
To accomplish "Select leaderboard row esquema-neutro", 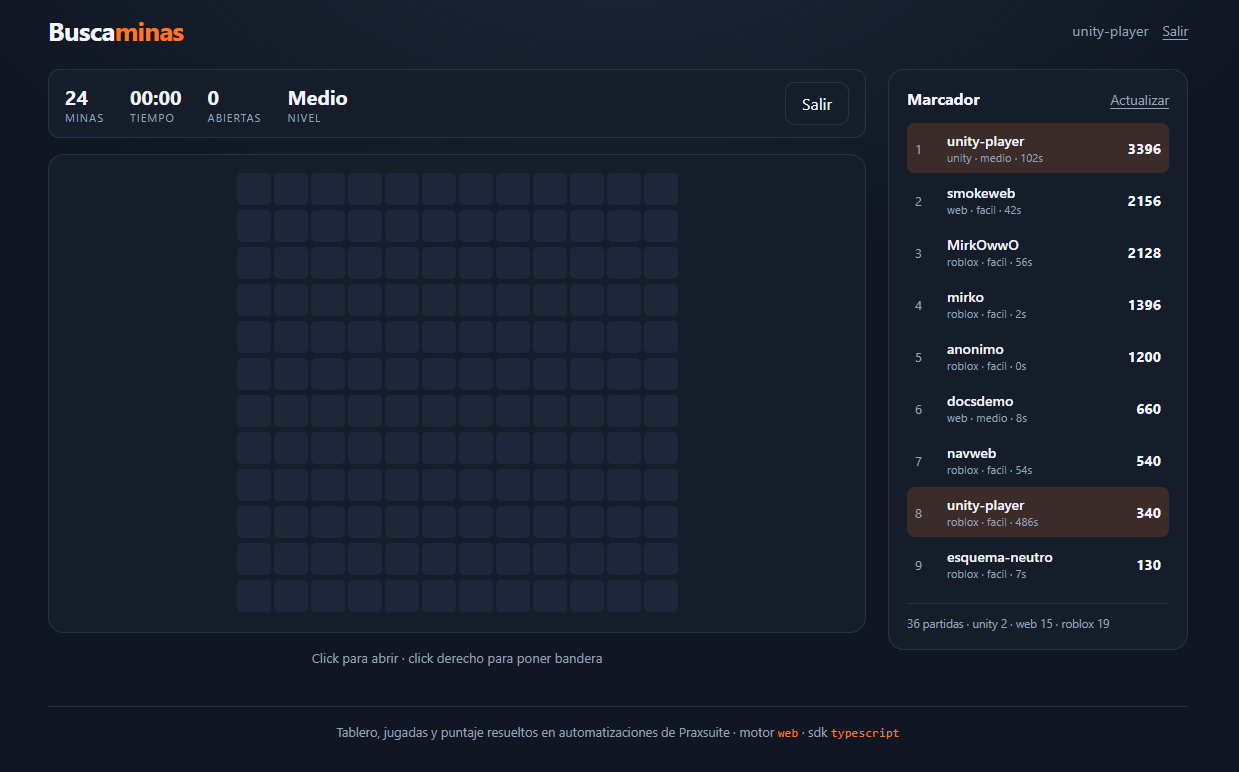I will pyautogui.click(x=1038, y=565).
